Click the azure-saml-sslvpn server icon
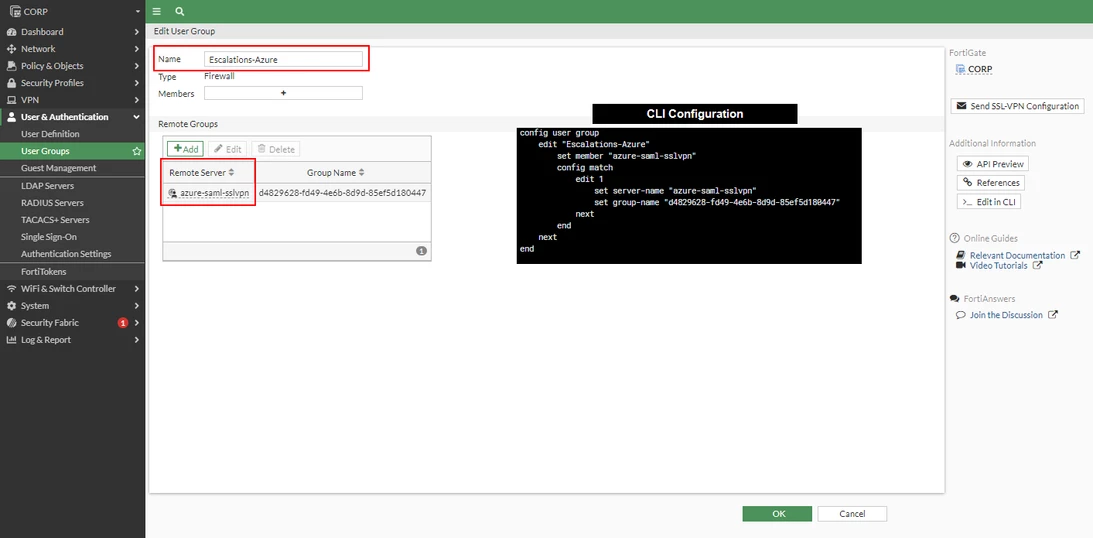1093x538 pixels. click(172, 193)
